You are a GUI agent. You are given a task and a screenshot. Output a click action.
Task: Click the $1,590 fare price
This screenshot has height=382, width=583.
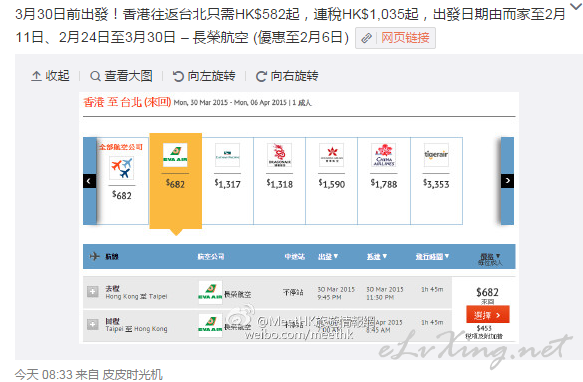[x=332, y=184]
